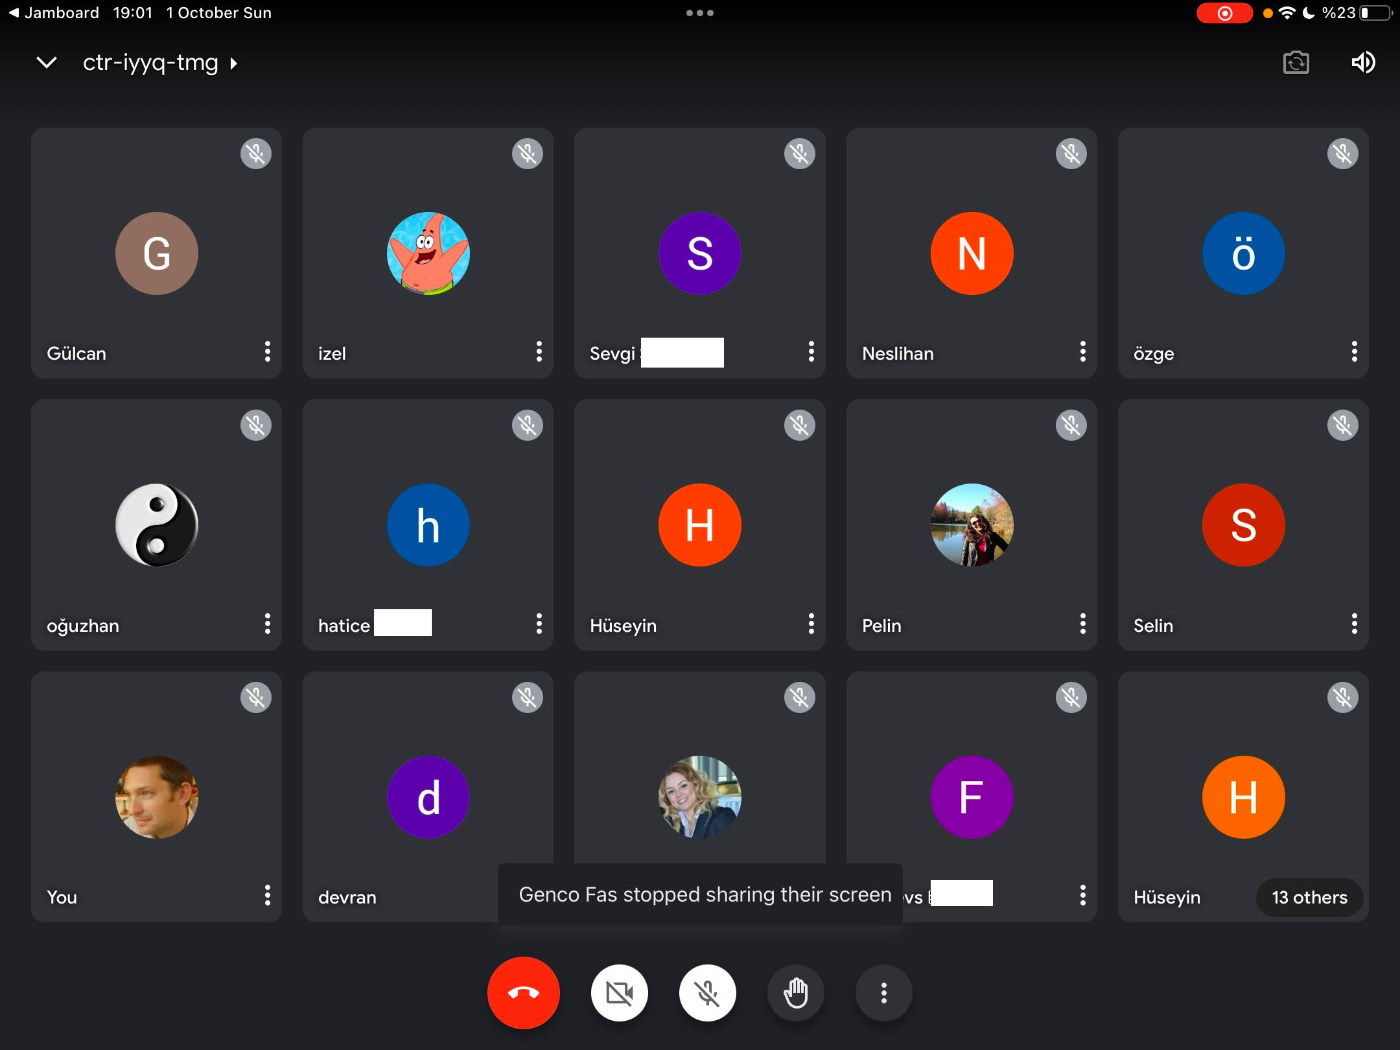Open options menu for Neslihan tile
Viewport: 1400px width, 1050px height.
pyautogui.click(x=1082, y=352)
